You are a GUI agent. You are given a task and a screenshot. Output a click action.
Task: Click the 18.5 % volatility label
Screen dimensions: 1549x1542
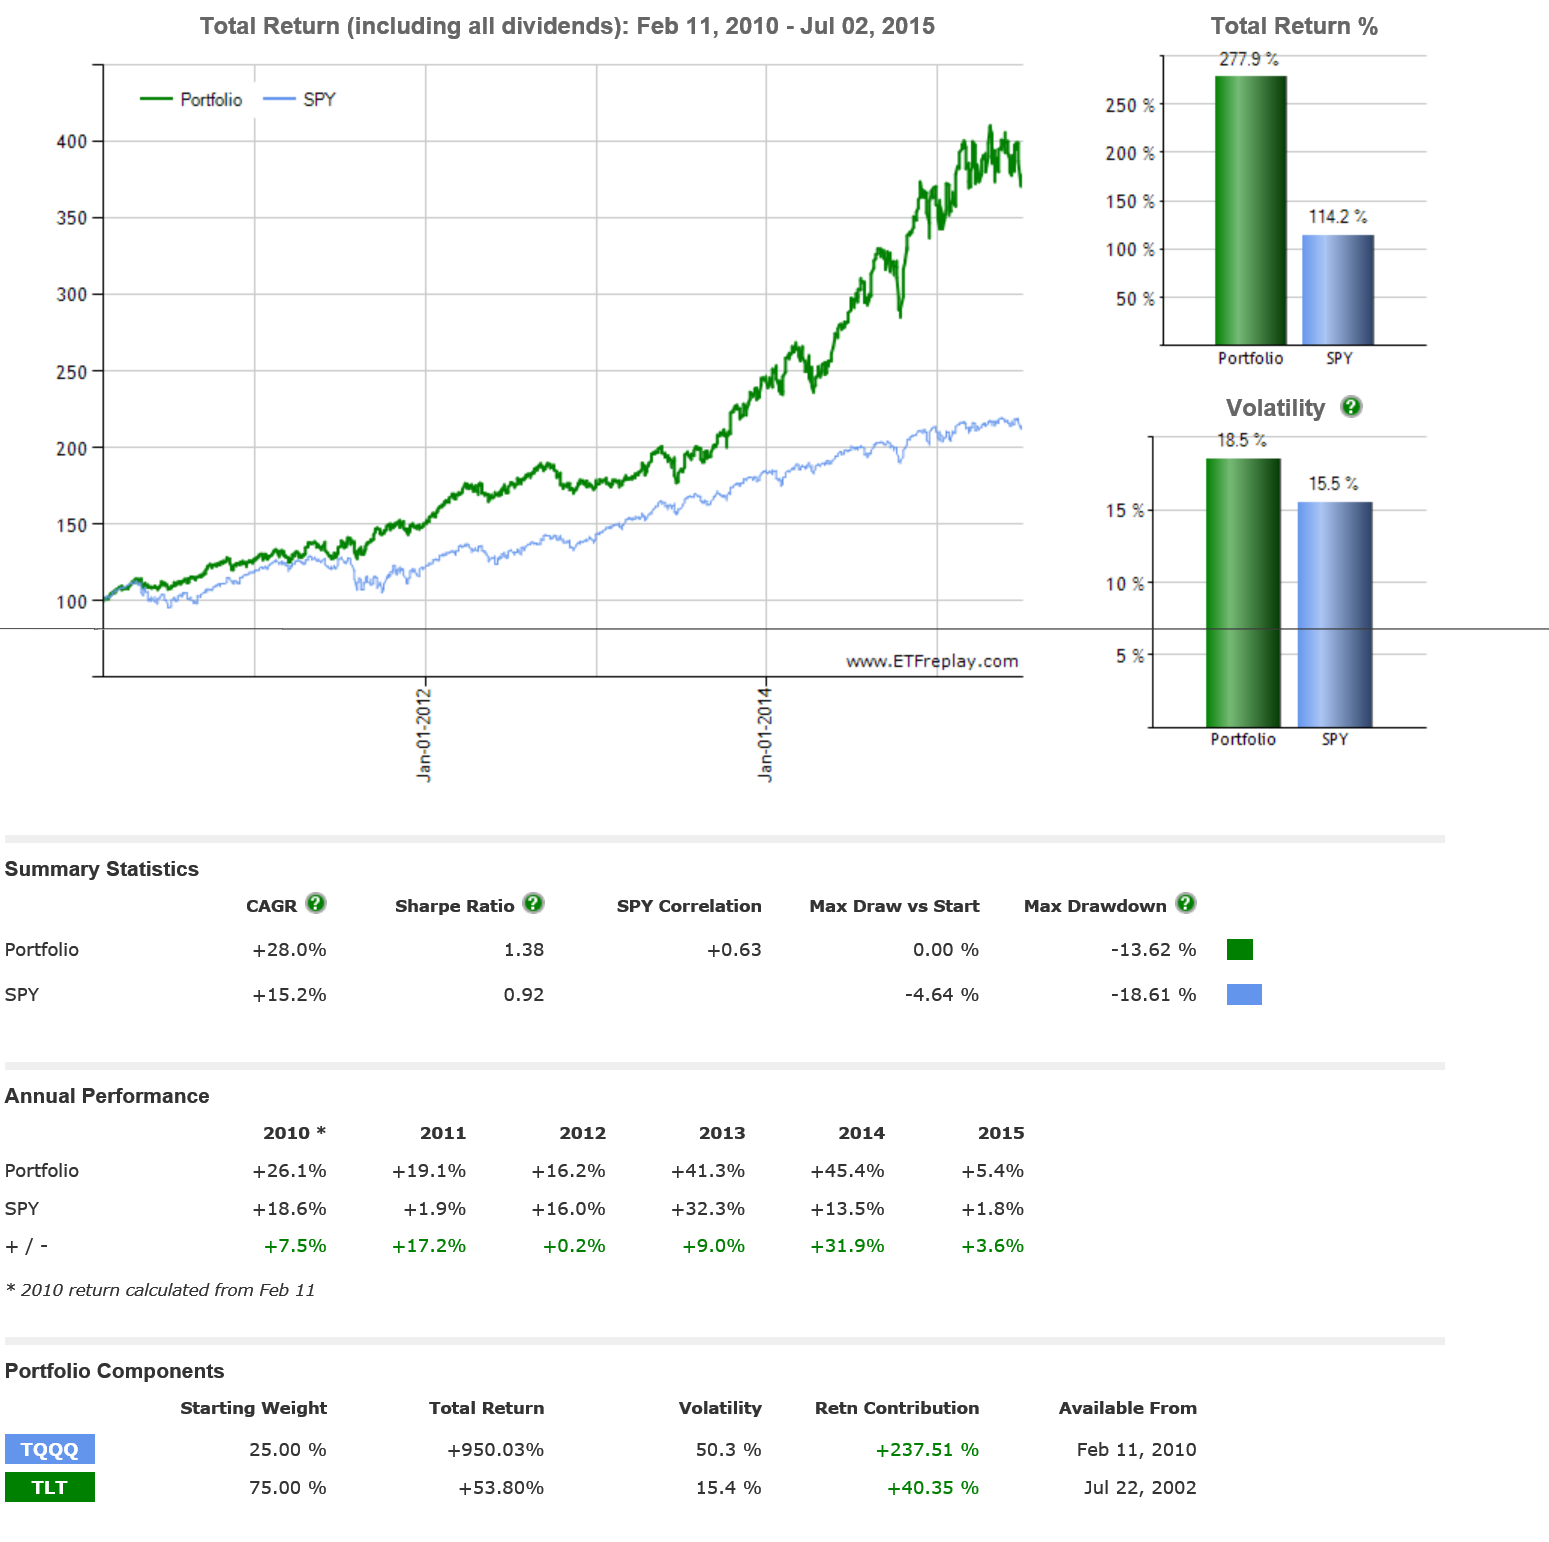(1242, 440)
